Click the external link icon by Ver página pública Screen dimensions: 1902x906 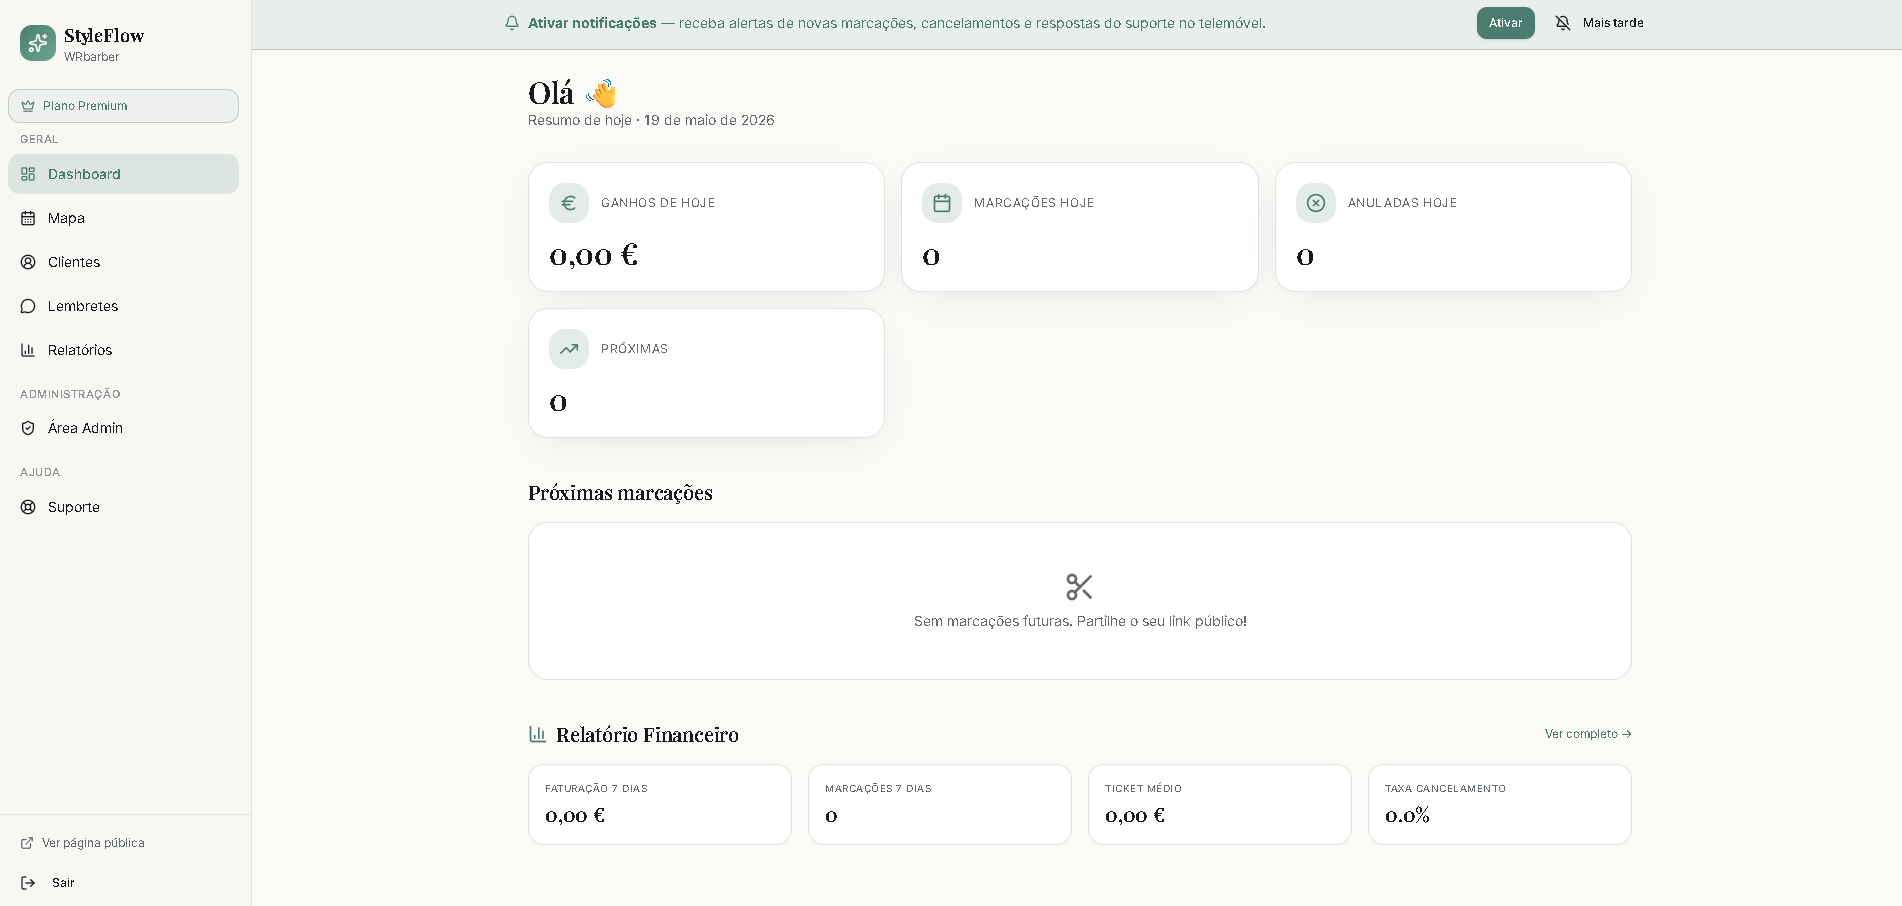(x=27, y=843)
